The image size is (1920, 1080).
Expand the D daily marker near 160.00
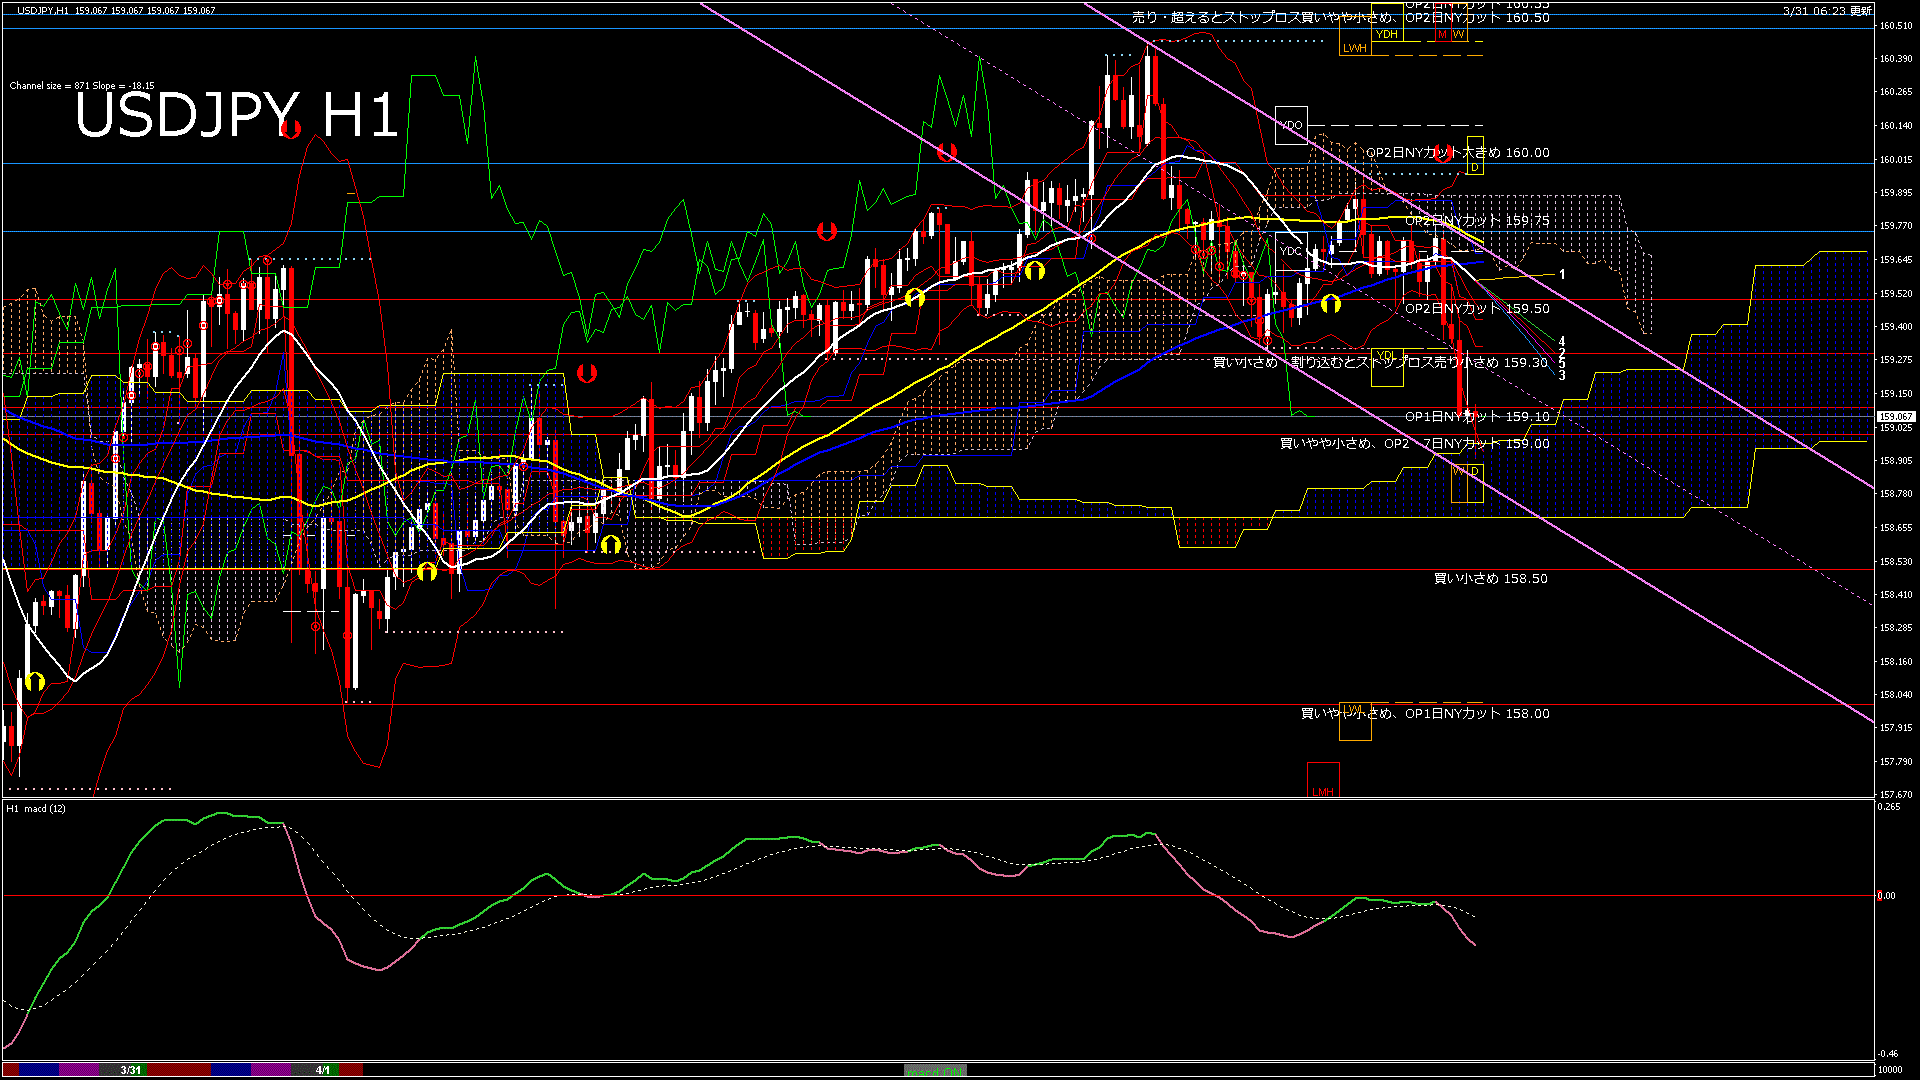click(x=1474, y=169)
